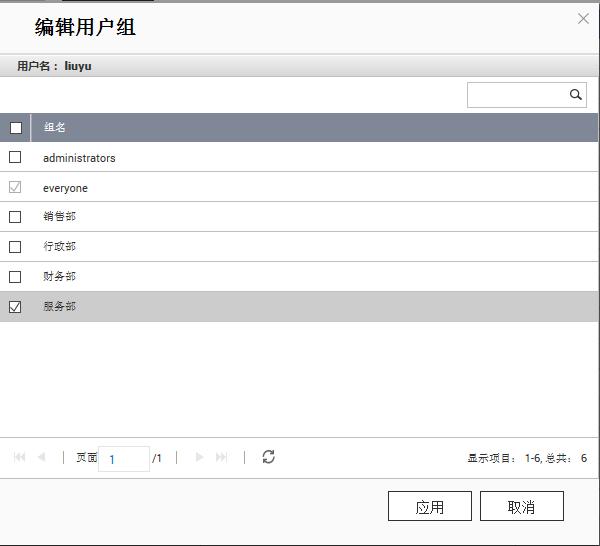
Task: Click the page number input field
Action: tap(124, 459)
